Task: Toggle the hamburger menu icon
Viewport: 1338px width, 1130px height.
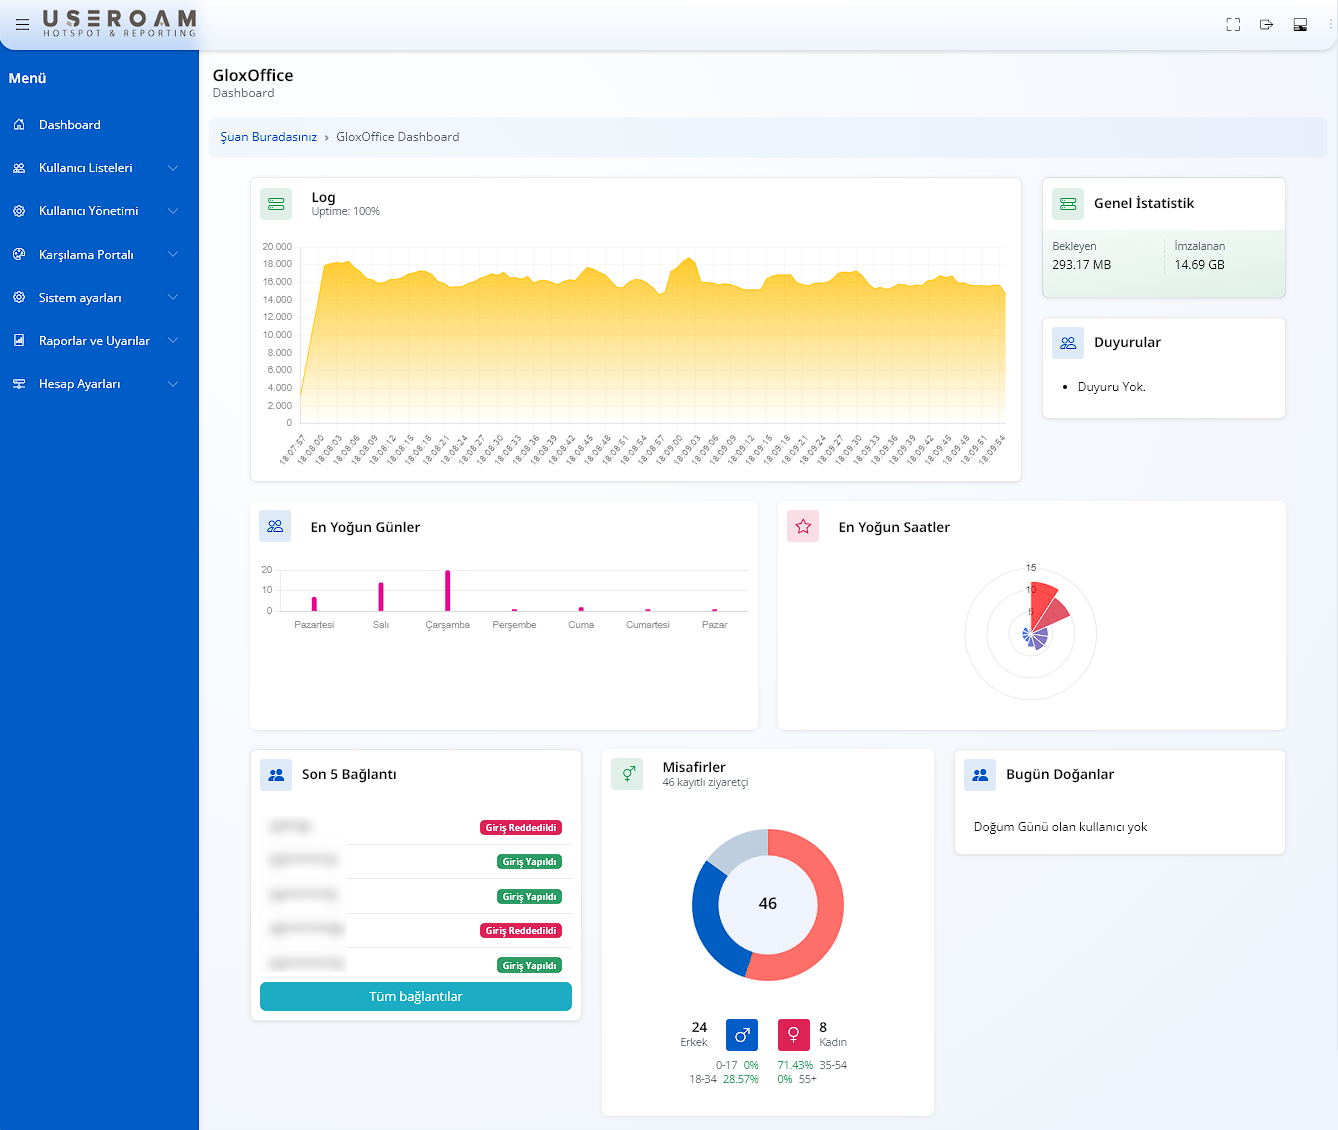Action: [x=22, y=25]
